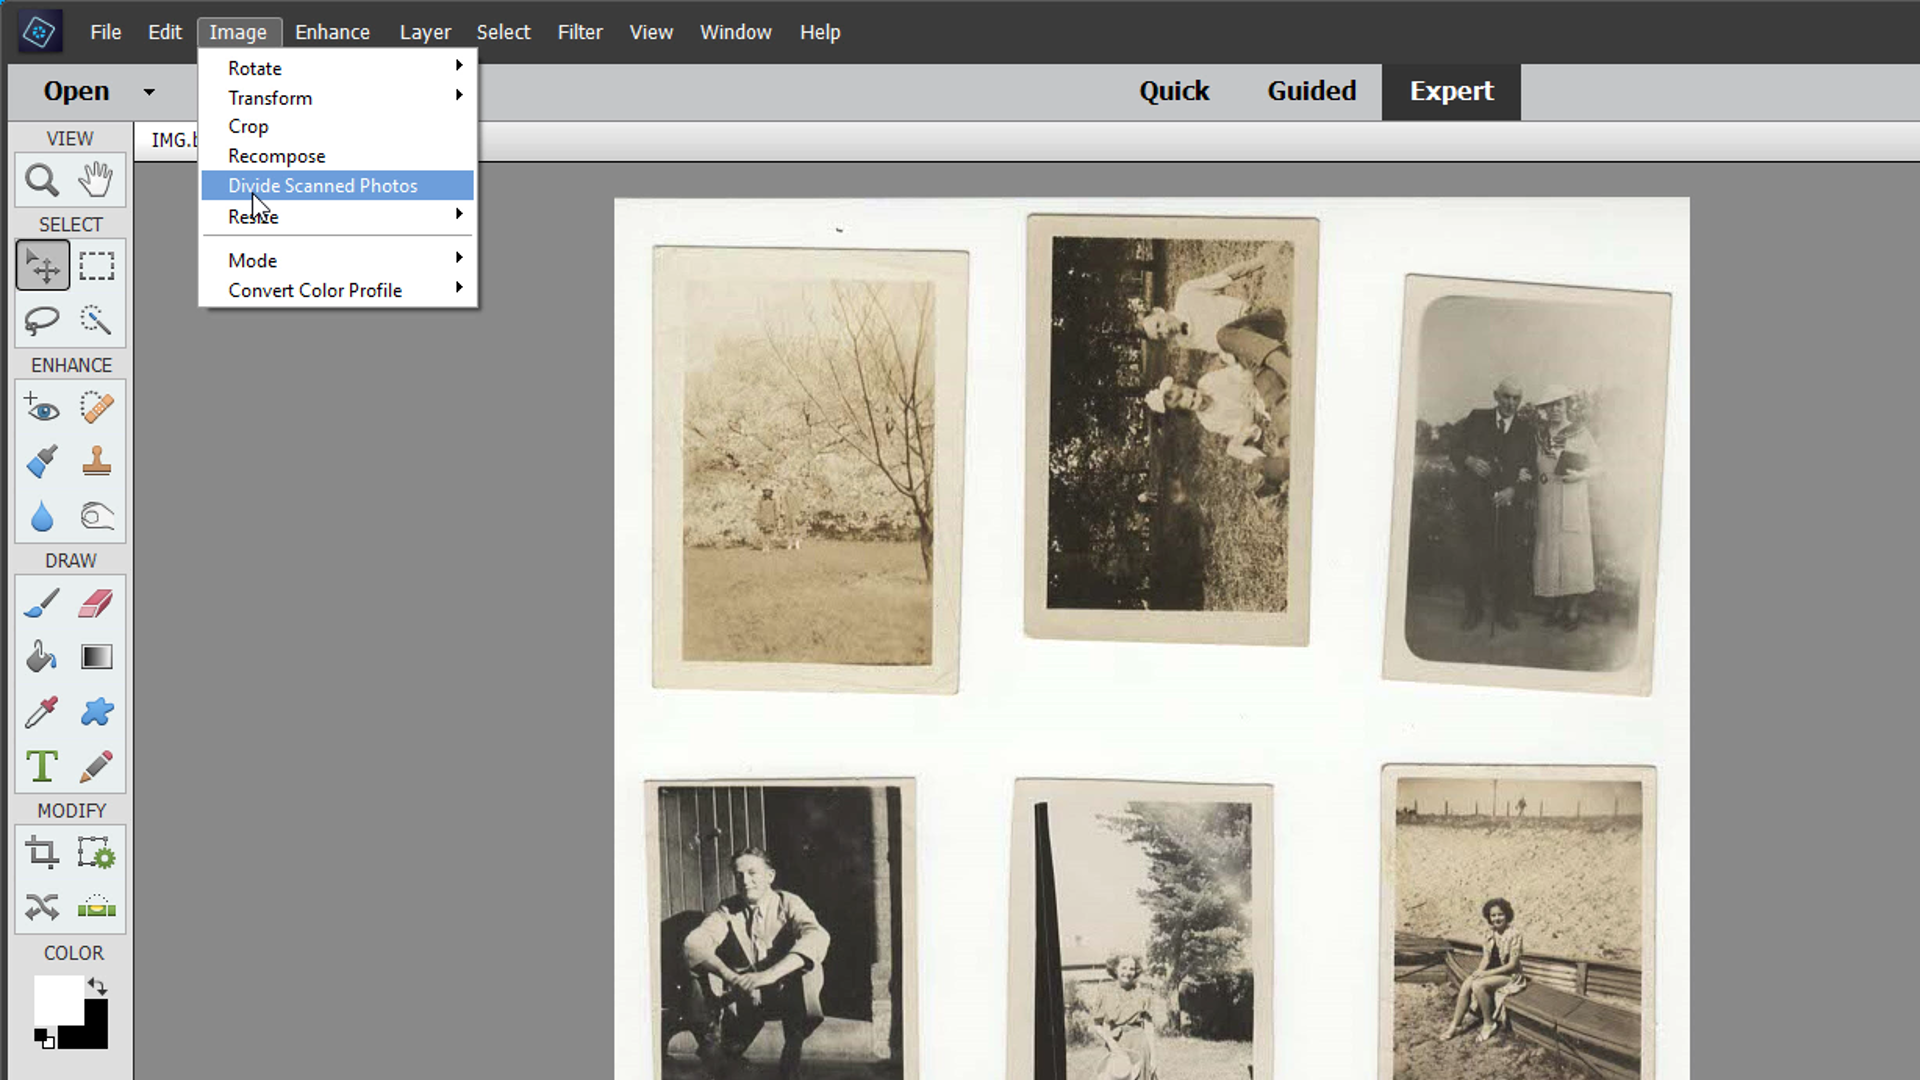The image size is (1920, 1080).
Task: Switch to Quick editing mode
Action: 1172,90
